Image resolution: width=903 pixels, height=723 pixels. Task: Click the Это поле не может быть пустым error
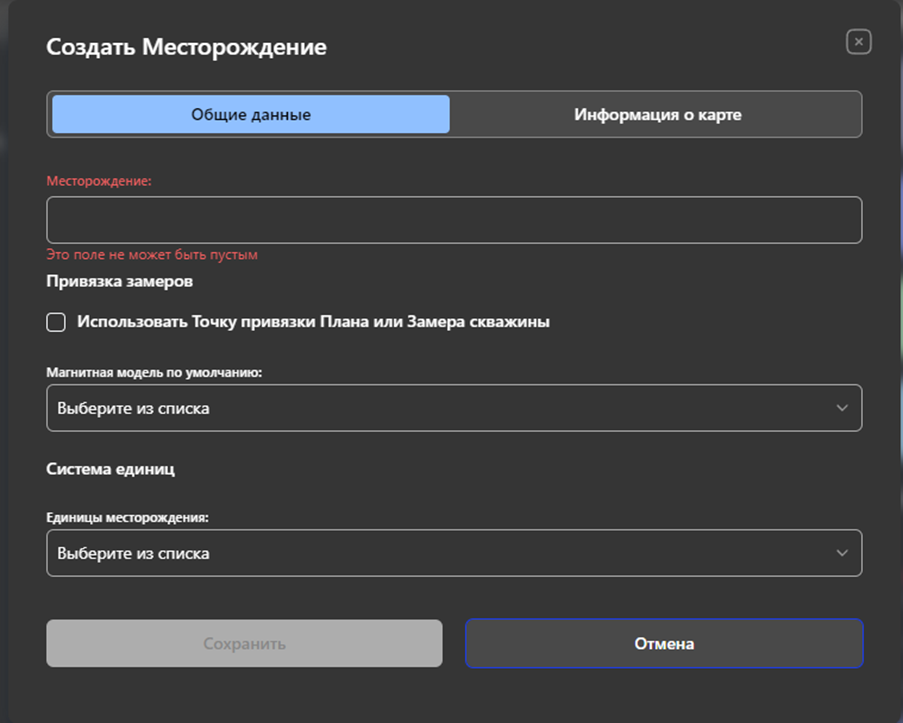(x=151, y=255)
